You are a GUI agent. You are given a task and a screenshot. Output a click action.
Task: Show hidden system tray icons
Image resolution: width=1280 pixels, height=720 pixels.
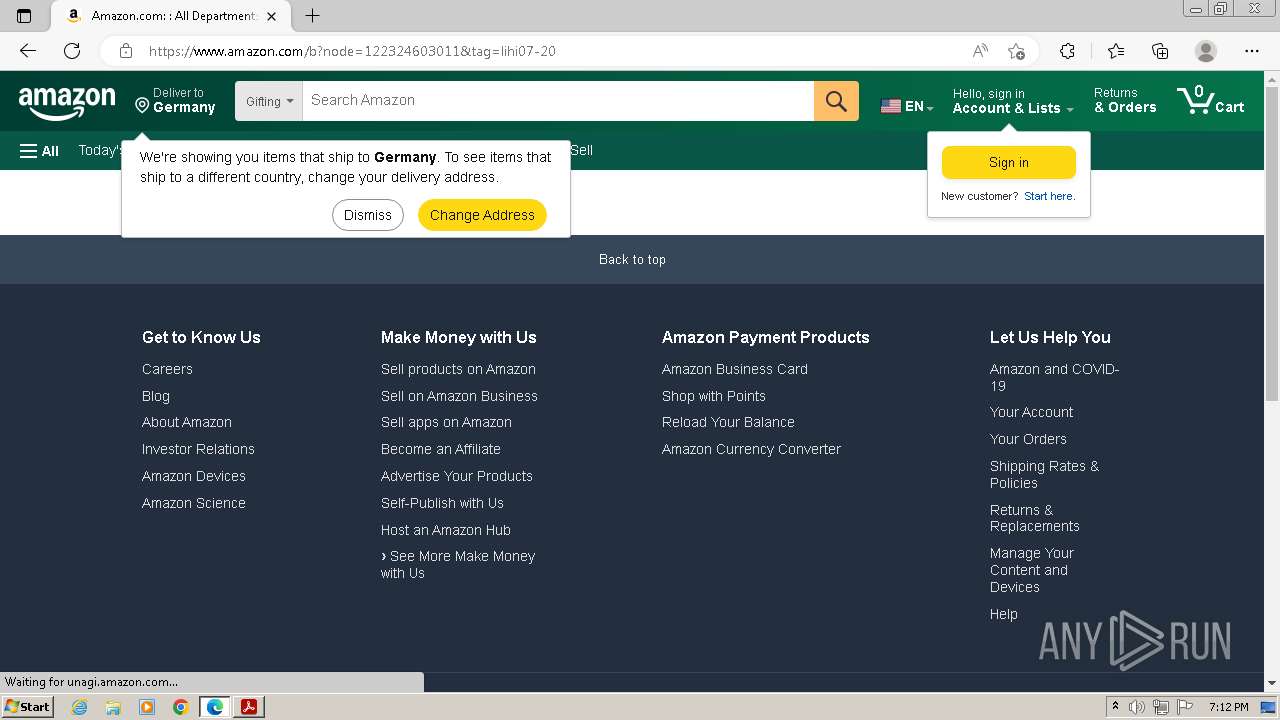click(x=1115, y=707)
